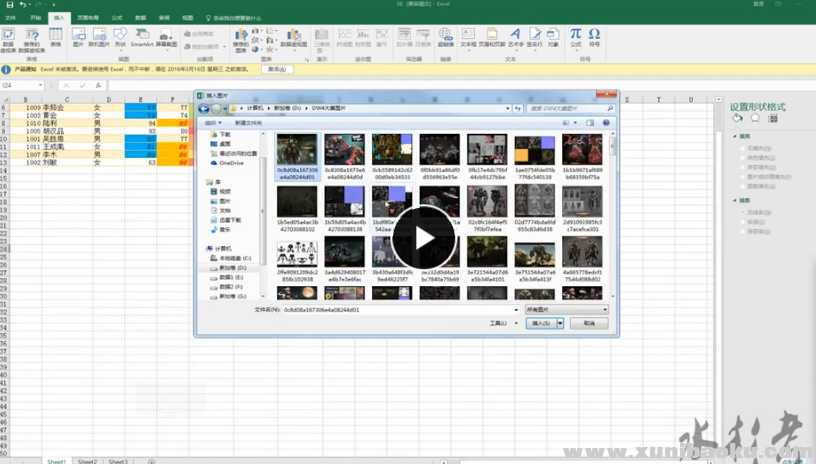Click the Size & Properties icon in format pane

[x=772, y=118]
